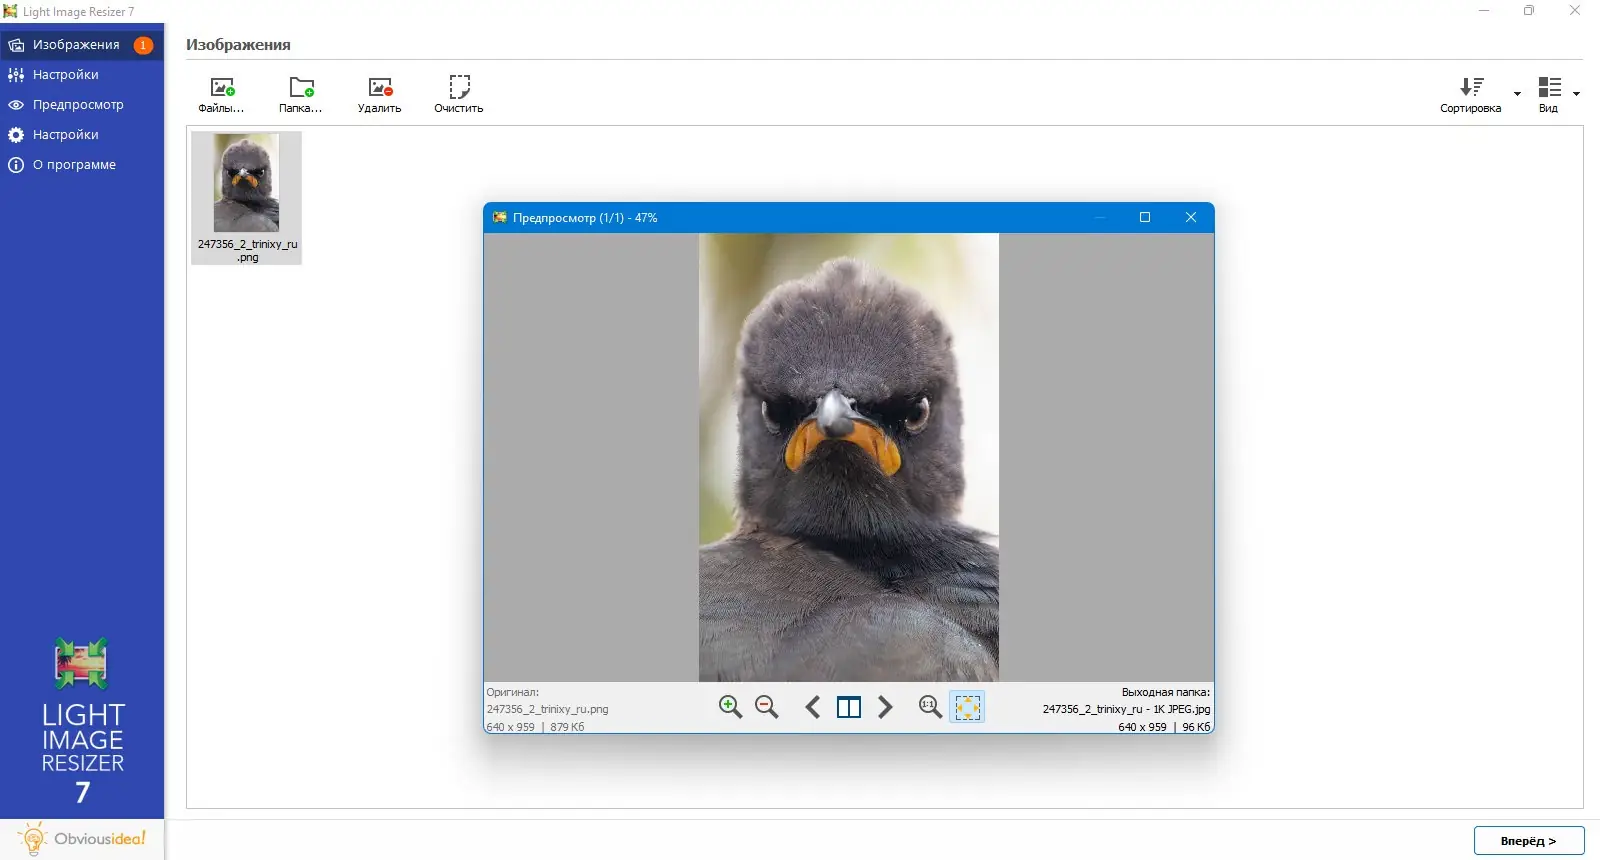
Task: Expand the Сортировка dropdown arrow
Action: pos(1517,93)
